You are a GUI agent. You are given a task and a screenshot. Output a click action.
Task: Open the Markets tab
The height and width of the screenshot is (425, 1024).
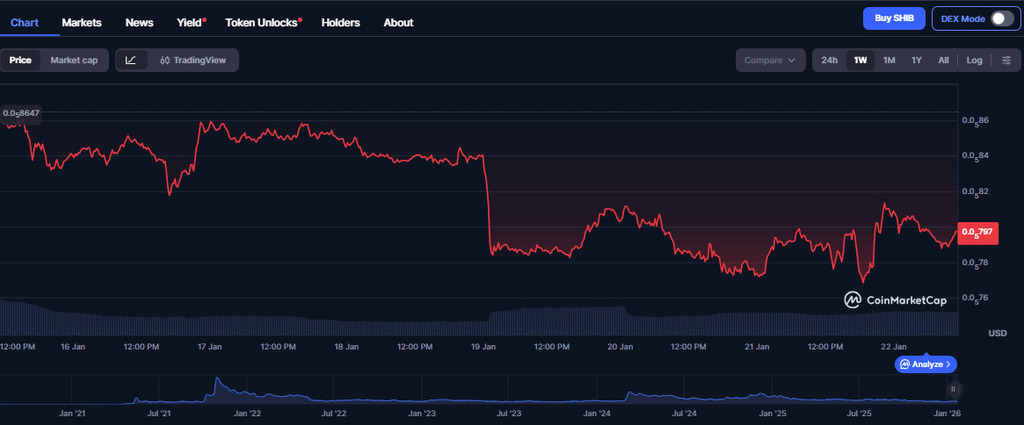(81, 22)
